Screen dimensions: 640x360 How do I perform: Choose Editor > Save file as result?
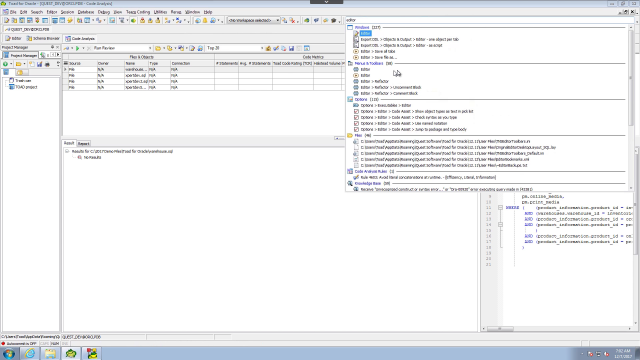[x=378, y=58]
